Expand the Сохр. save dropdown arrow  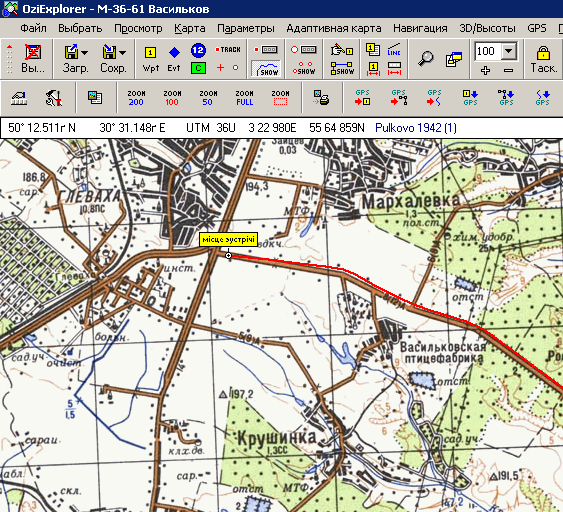coord(122,53)
